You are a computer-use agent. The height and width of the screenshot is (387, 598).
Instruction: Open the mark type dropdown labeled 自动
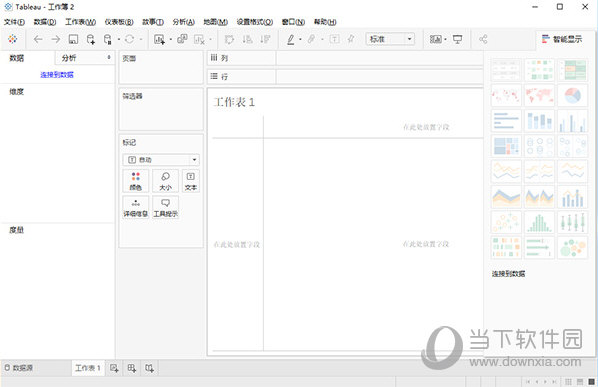pyautogui.click(x=161, y=160)
